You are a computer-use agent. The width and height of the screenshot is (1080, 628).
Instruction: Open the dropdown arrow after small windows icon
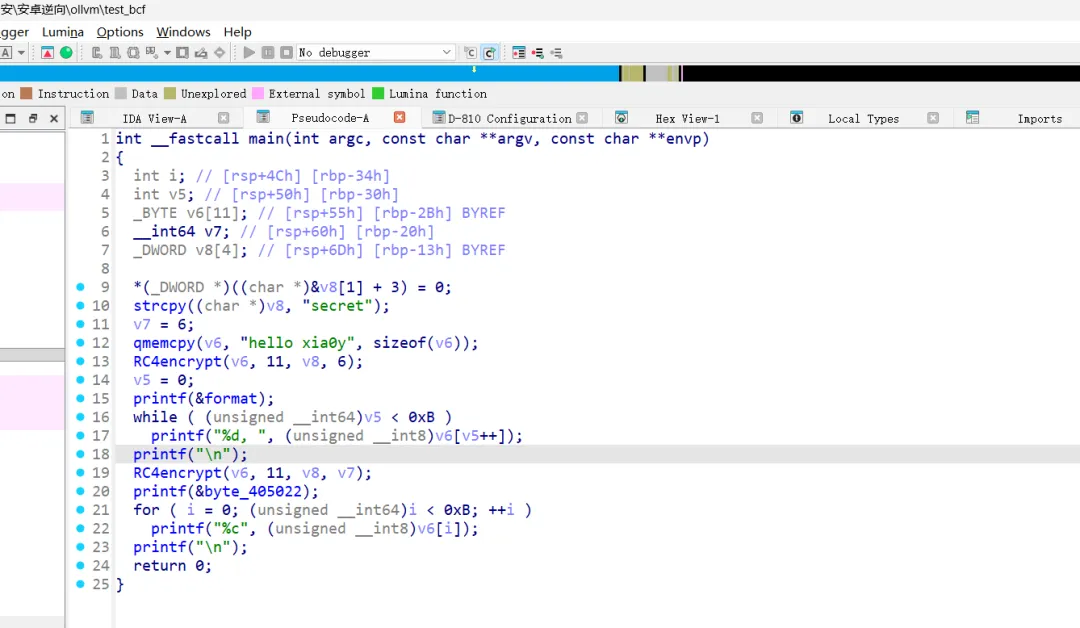(x=167, y=53)
